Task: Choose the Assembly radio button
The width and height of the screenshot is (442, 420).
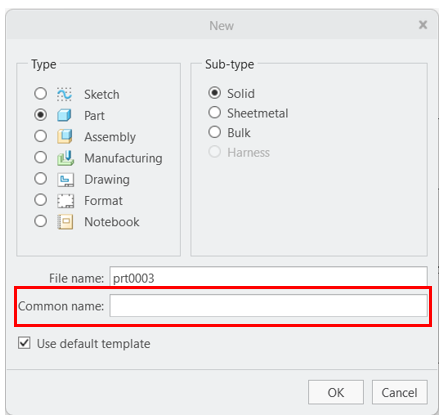Action: tap(40, 136)
